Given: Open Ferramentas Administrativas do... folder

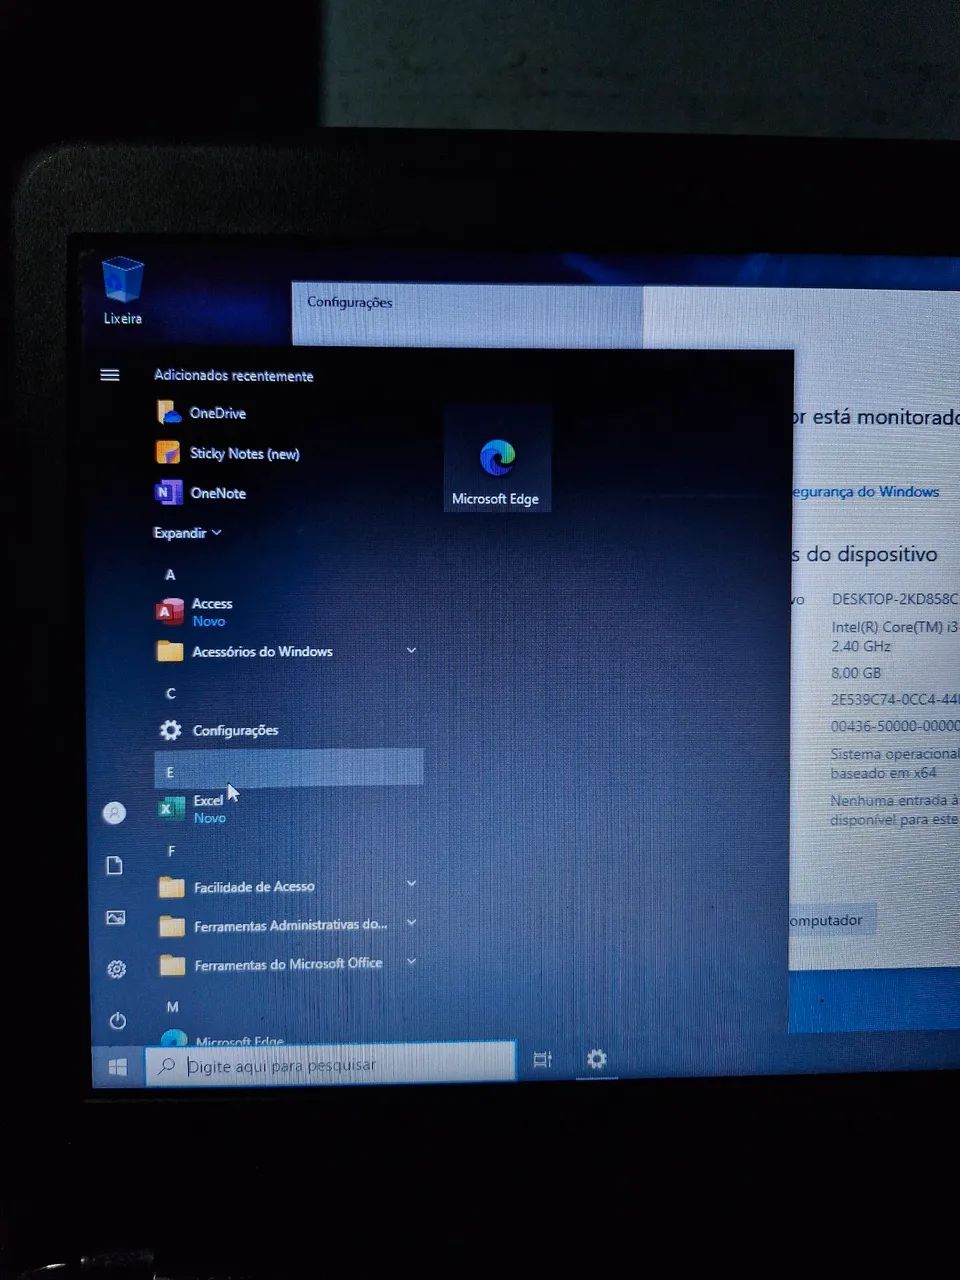Looking at the screenshot, I should click(x=272, y=926).
